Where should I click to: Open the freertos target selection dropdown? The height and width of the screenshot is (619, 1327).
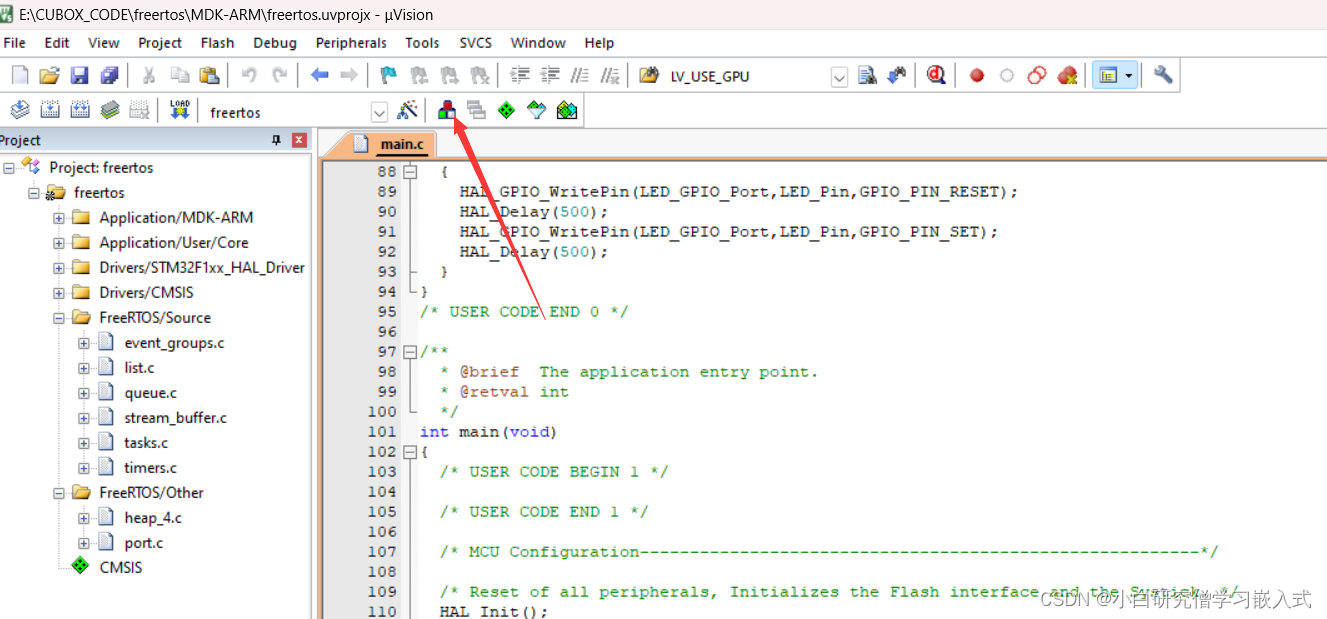pos(379,112)
